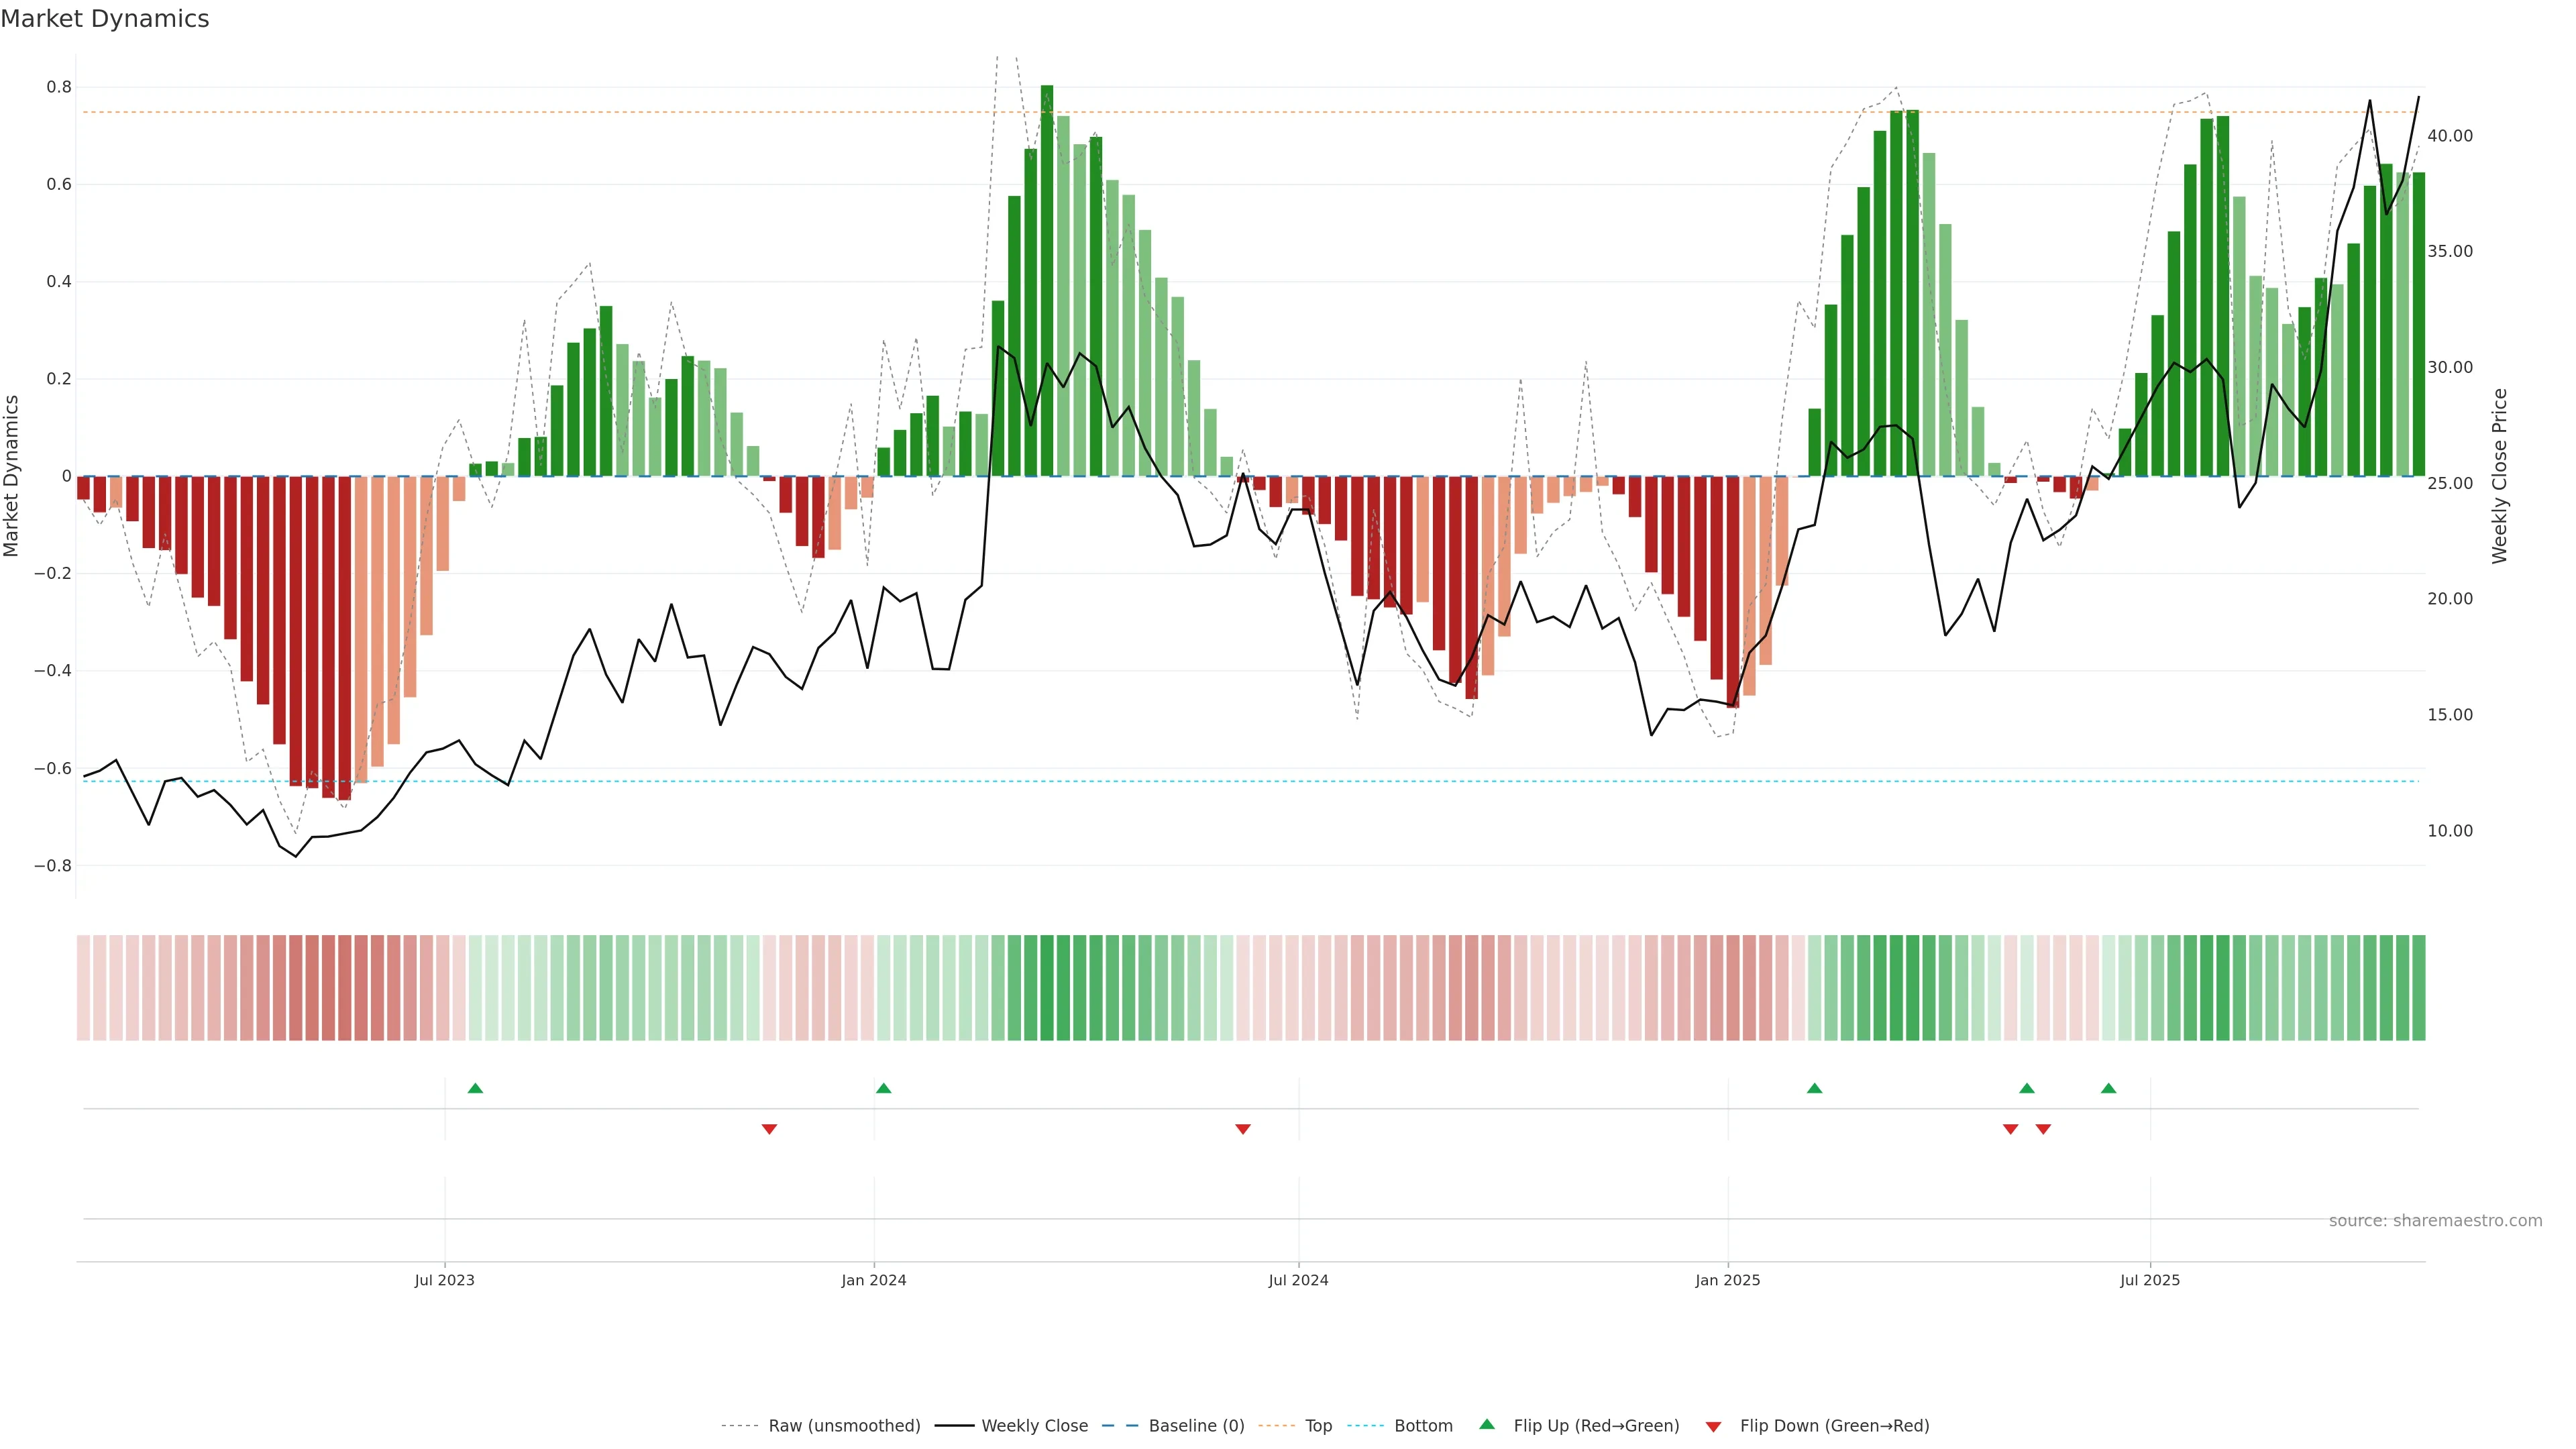The width and height of the screenshot is (2576, 1449).
Task: Toggle the Weekly Close legend entry
Action: tap(1034, 1426)
